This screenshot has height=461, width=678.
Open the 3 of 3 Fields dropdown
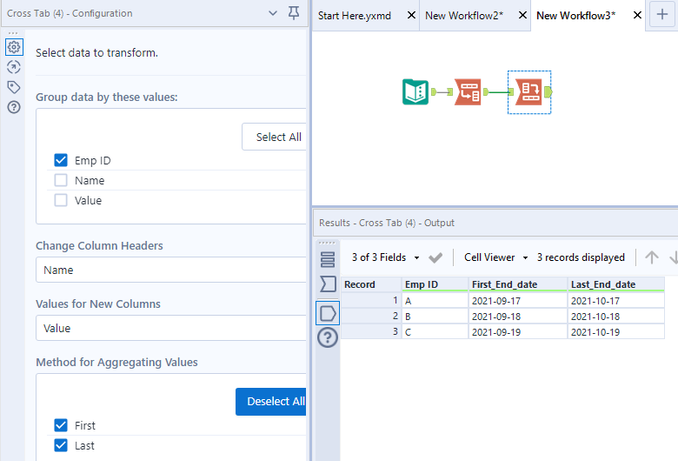click(385, 258)
